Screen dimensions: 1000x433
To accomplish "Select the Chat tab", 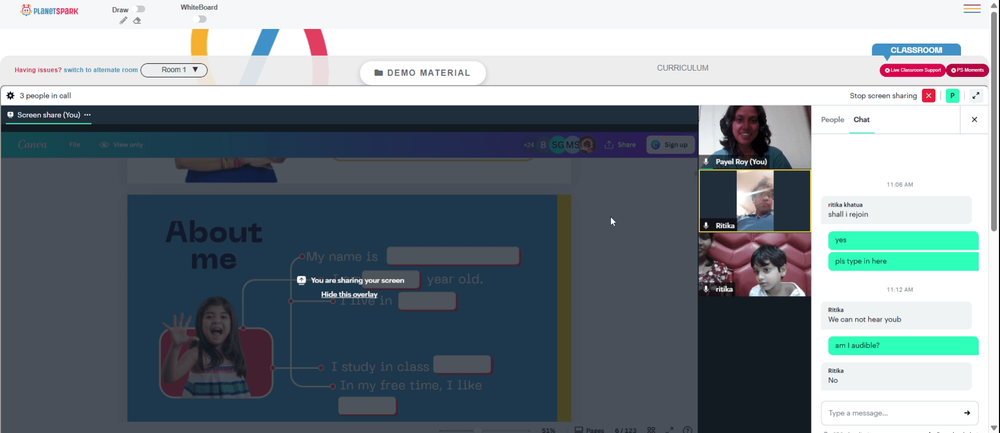I will point(862,119).
